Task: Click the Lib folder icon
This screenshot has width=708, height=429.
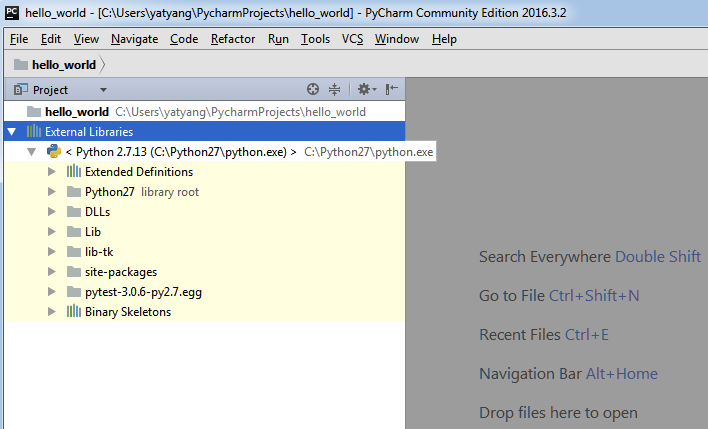Action: (74, 232)
